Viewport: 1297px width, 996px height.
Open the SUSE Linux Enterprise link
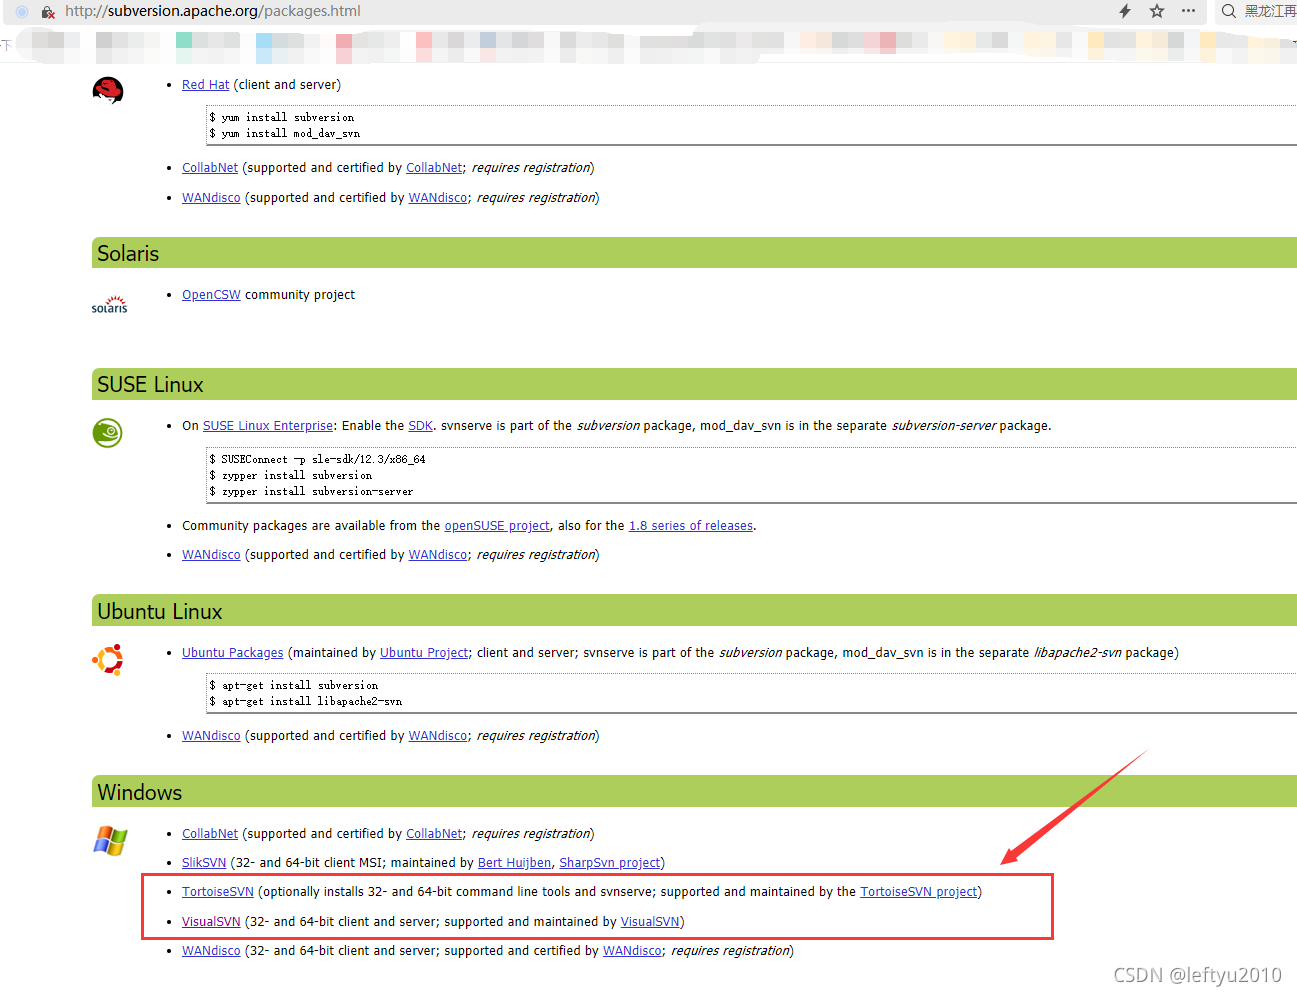pos(268,426)
